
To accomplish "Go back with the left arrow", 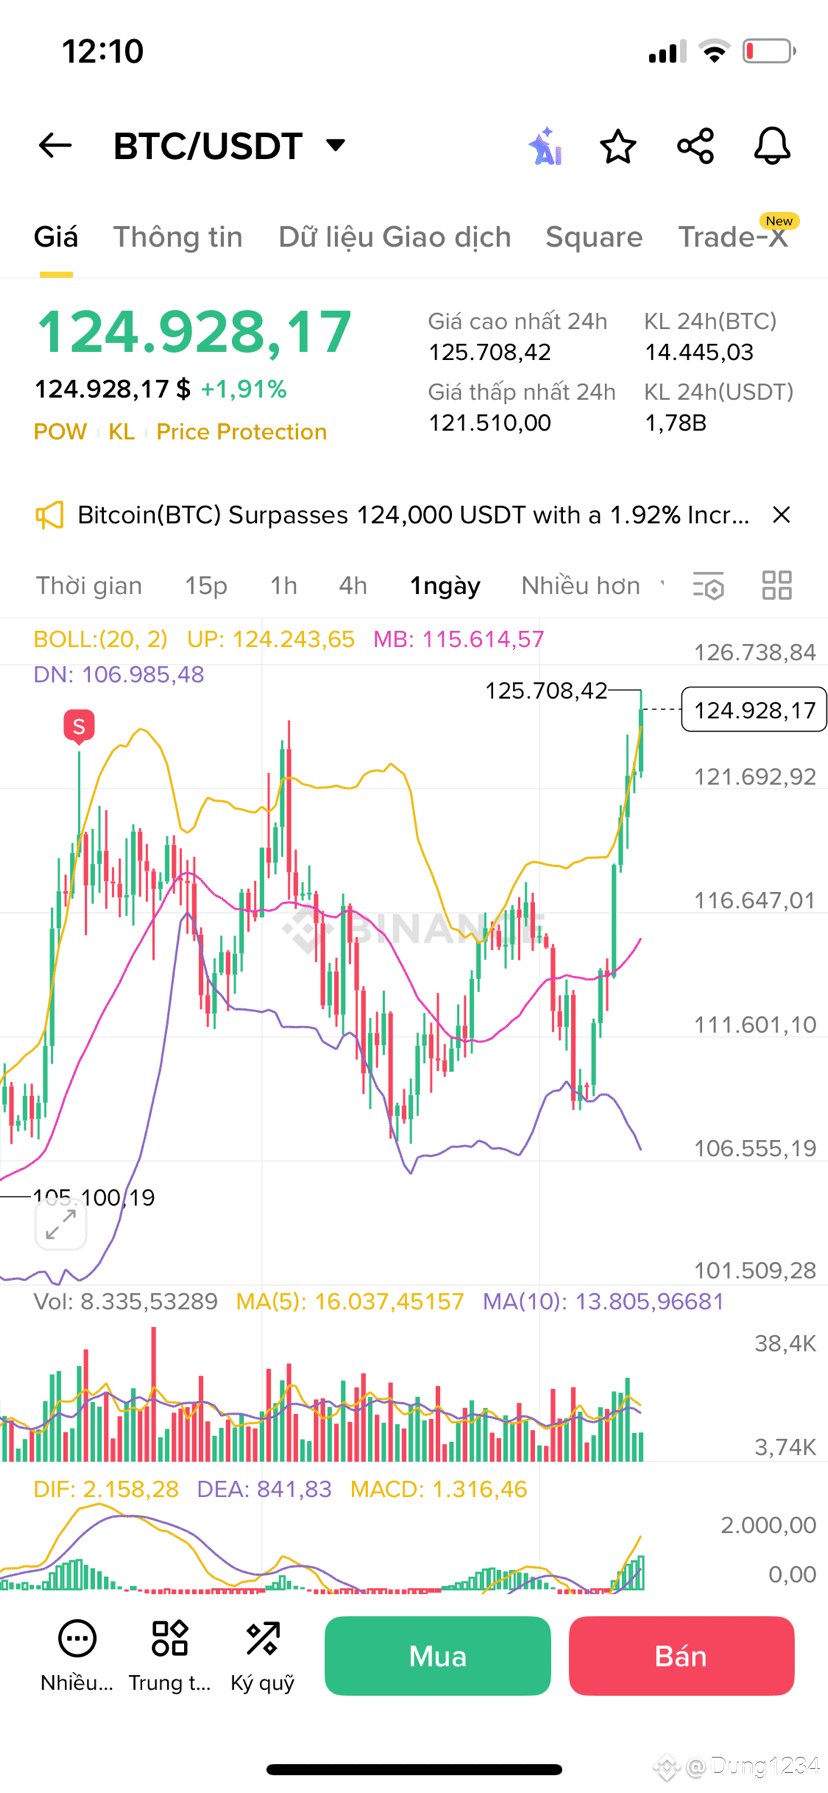I will pyautogui.click(x=55, y=146).
